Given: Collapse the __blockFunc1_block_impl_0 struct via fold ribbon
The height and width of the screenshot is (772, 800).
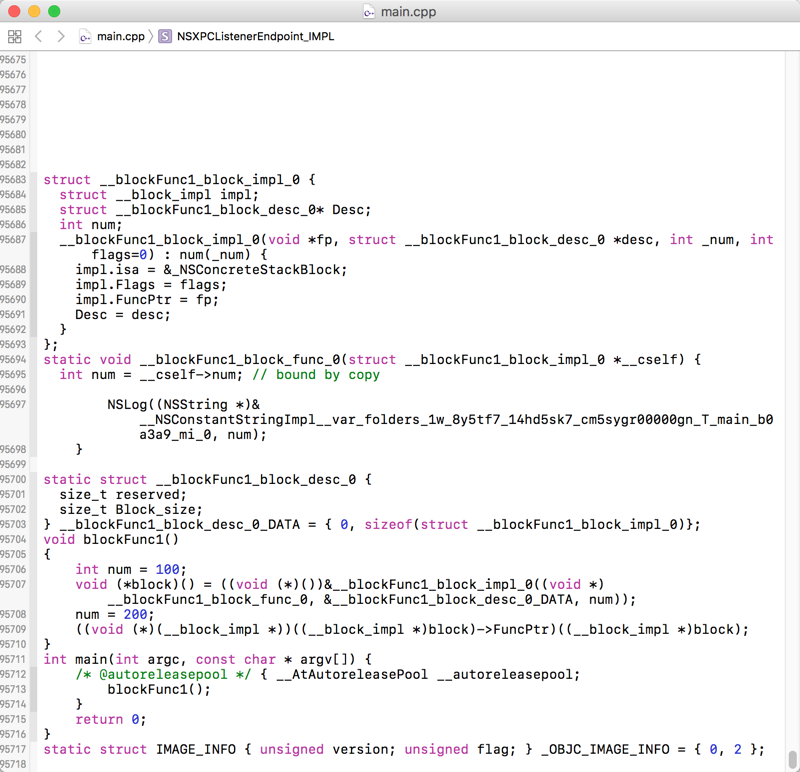Looking at the screenshot, I should point(33,179).
